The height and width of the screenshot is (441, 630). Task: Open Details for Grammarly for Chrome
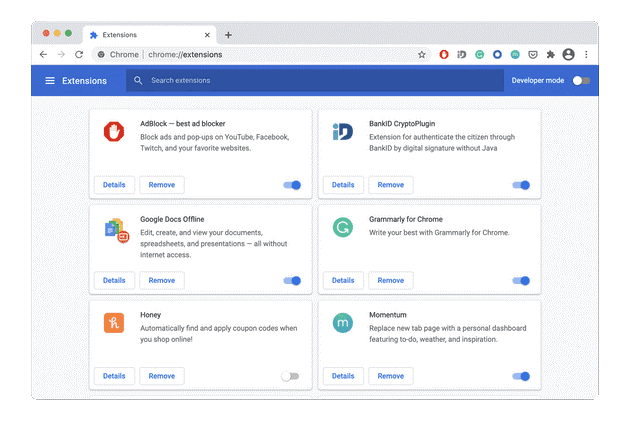point(343,280)
